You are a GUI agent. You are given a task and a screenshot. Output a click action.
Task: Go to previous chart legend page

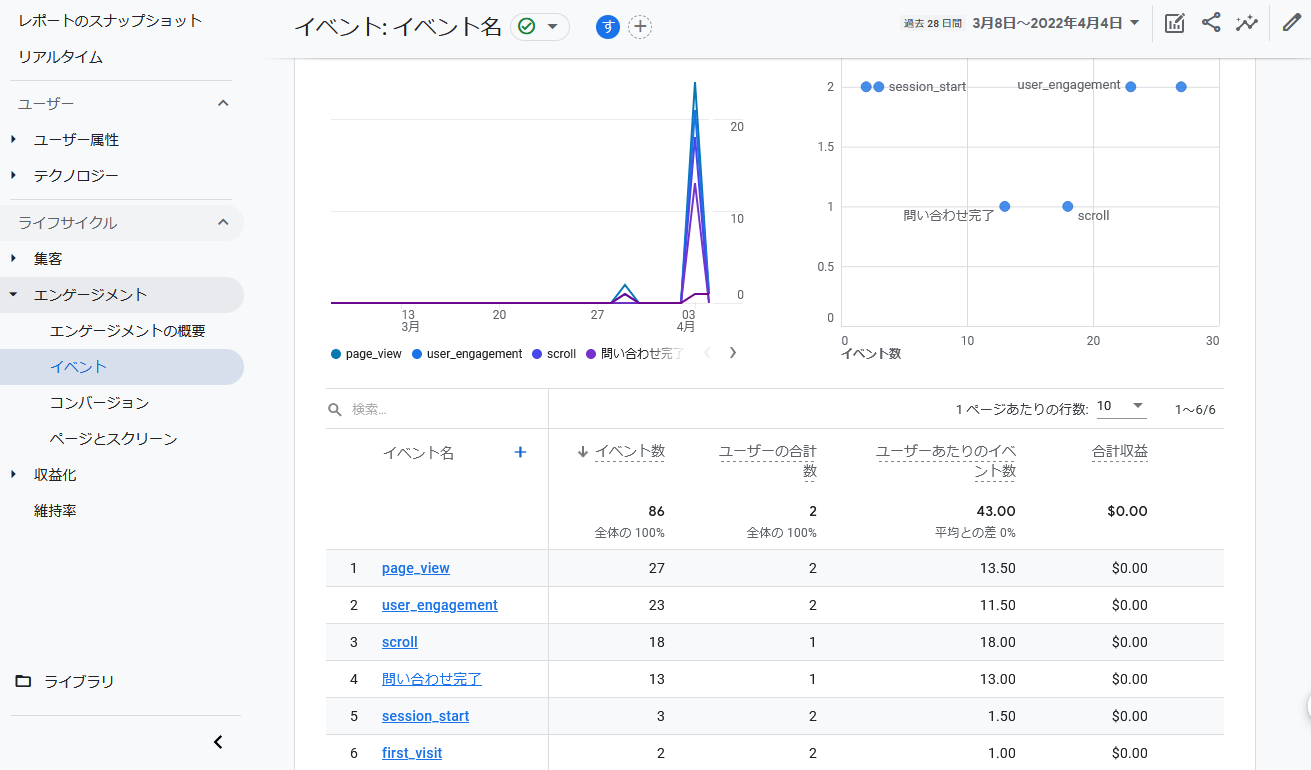tap(707, 353)
